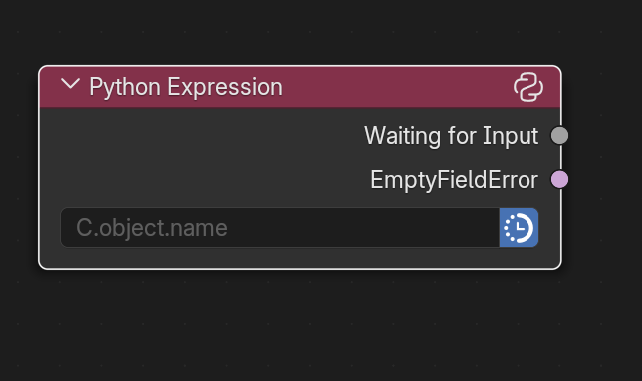Screen dimensions: 642x381
Task: Click the chevron arrow beside node title
Action: coord(70,84)
